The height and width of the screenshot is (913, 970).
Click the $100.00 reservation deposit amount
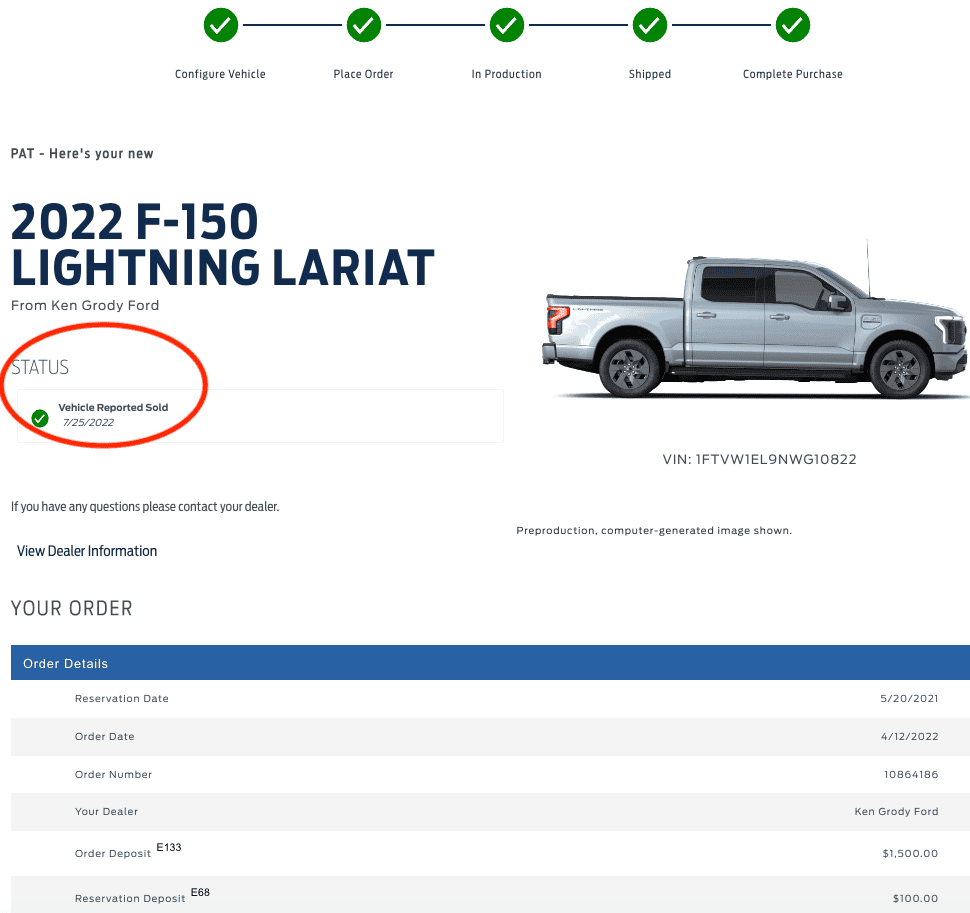click(915, 899)
